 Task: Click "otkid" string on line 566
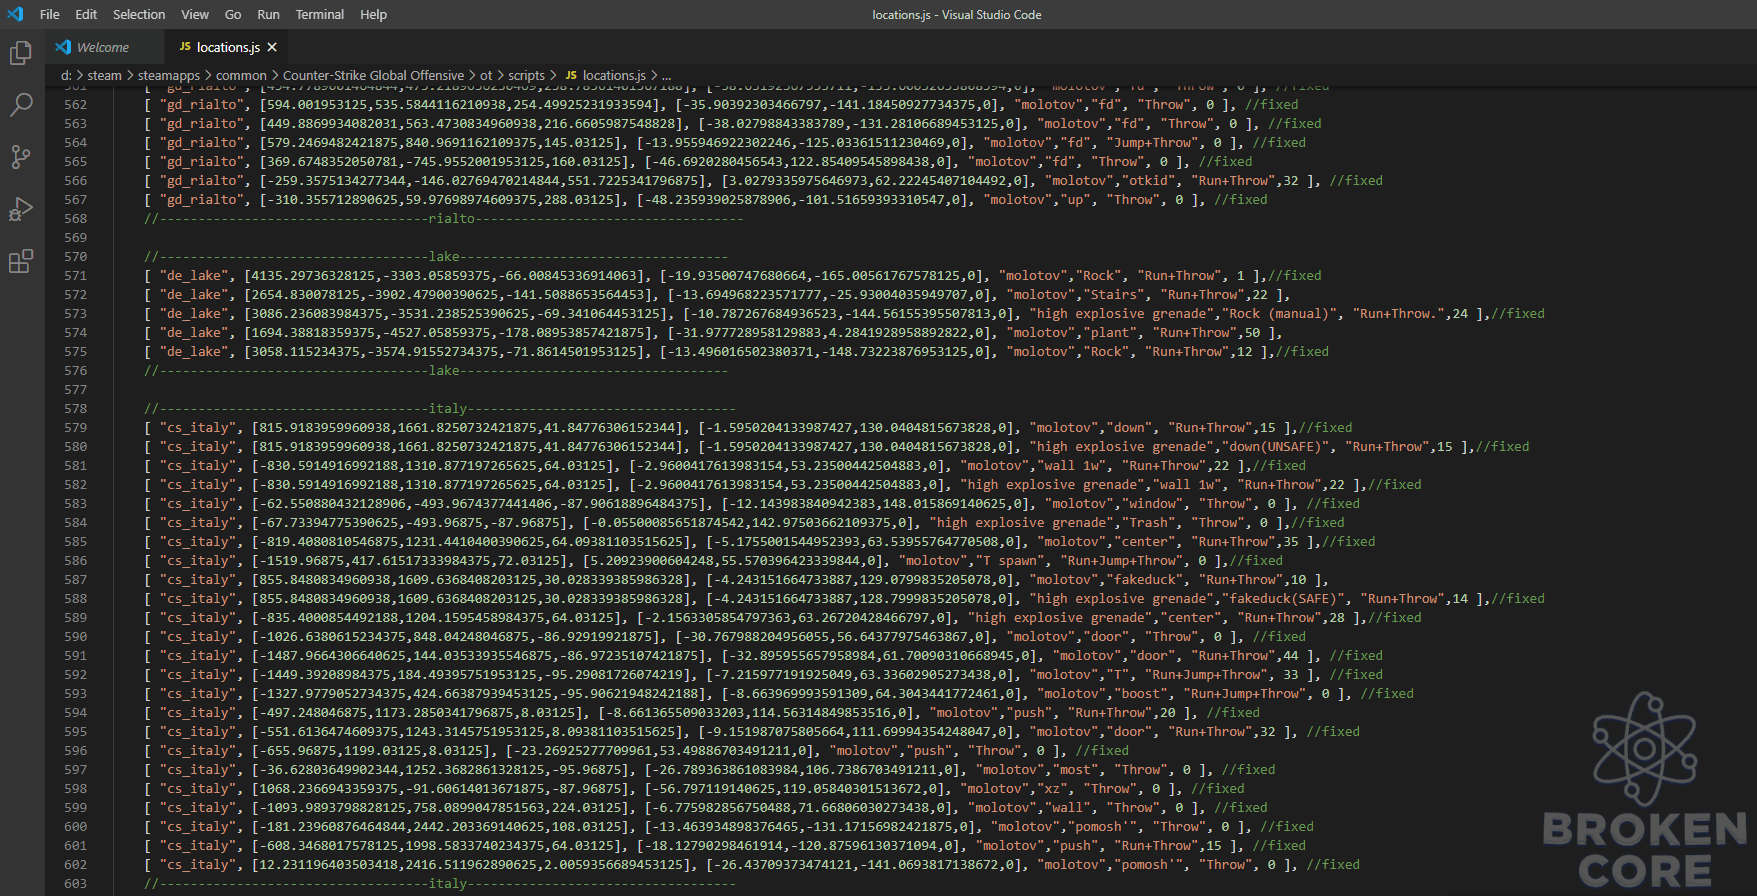point(1148,181)
